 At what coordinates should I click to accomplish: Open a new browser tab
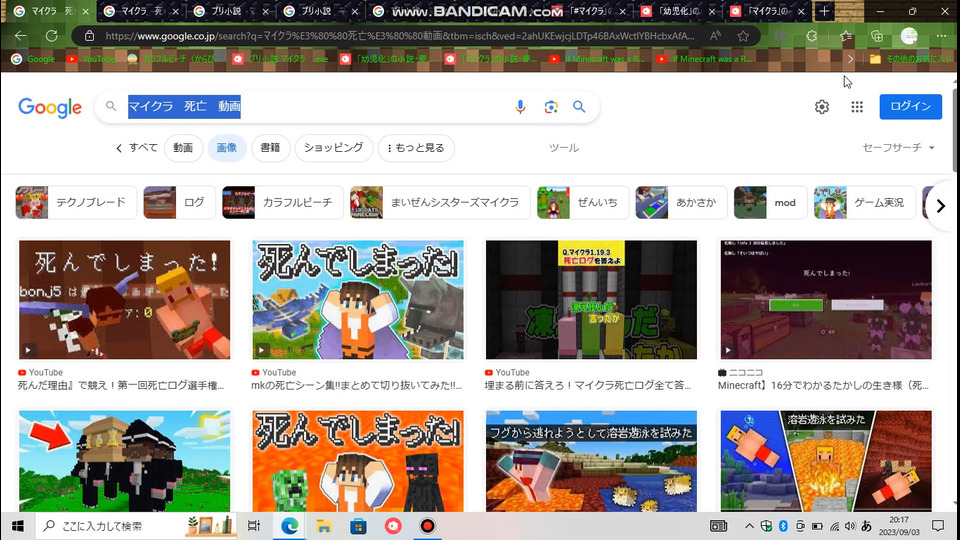[x=824, y=11]
